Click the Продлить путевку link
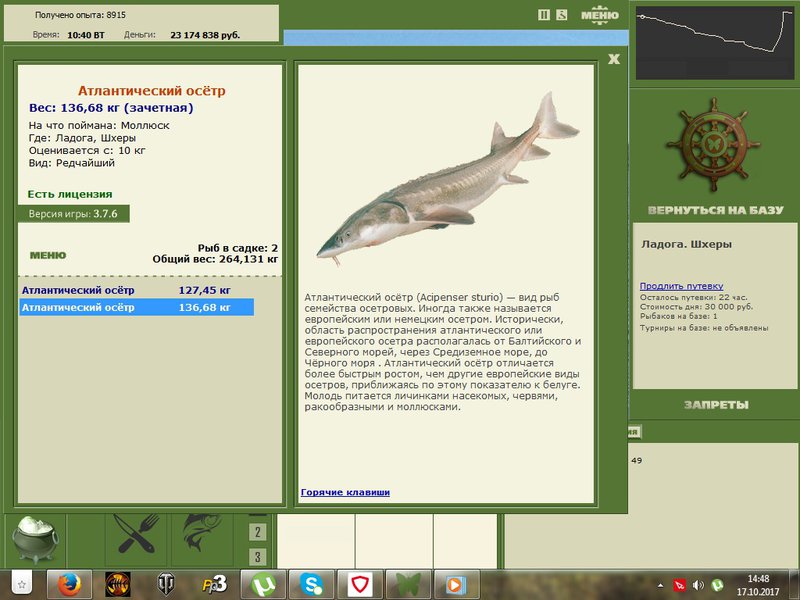Viewport: 800px width, 600px height. tap(681, 286)
